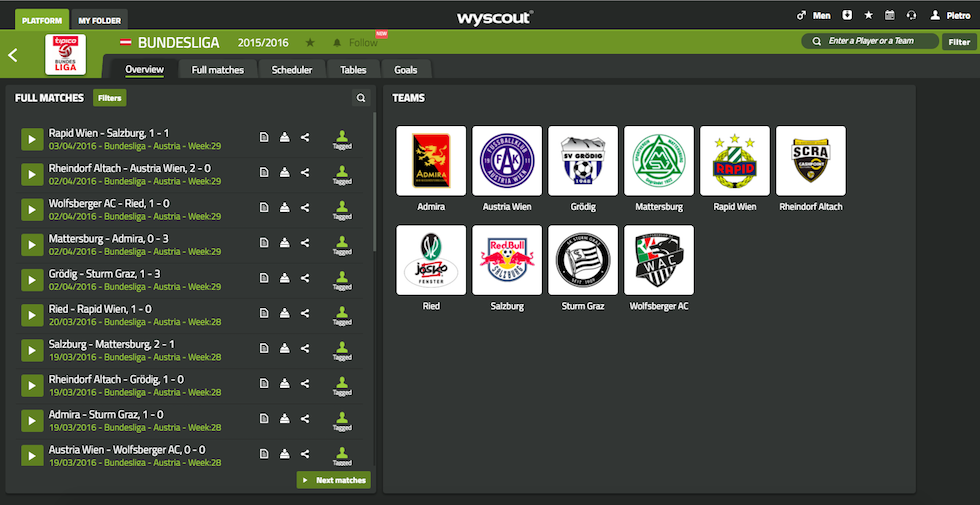Image resolution: width=980 pixels, height=505 pixels.
Task: Open the Men gender selector
Action: pyautogui.click(x=814, y=15)
